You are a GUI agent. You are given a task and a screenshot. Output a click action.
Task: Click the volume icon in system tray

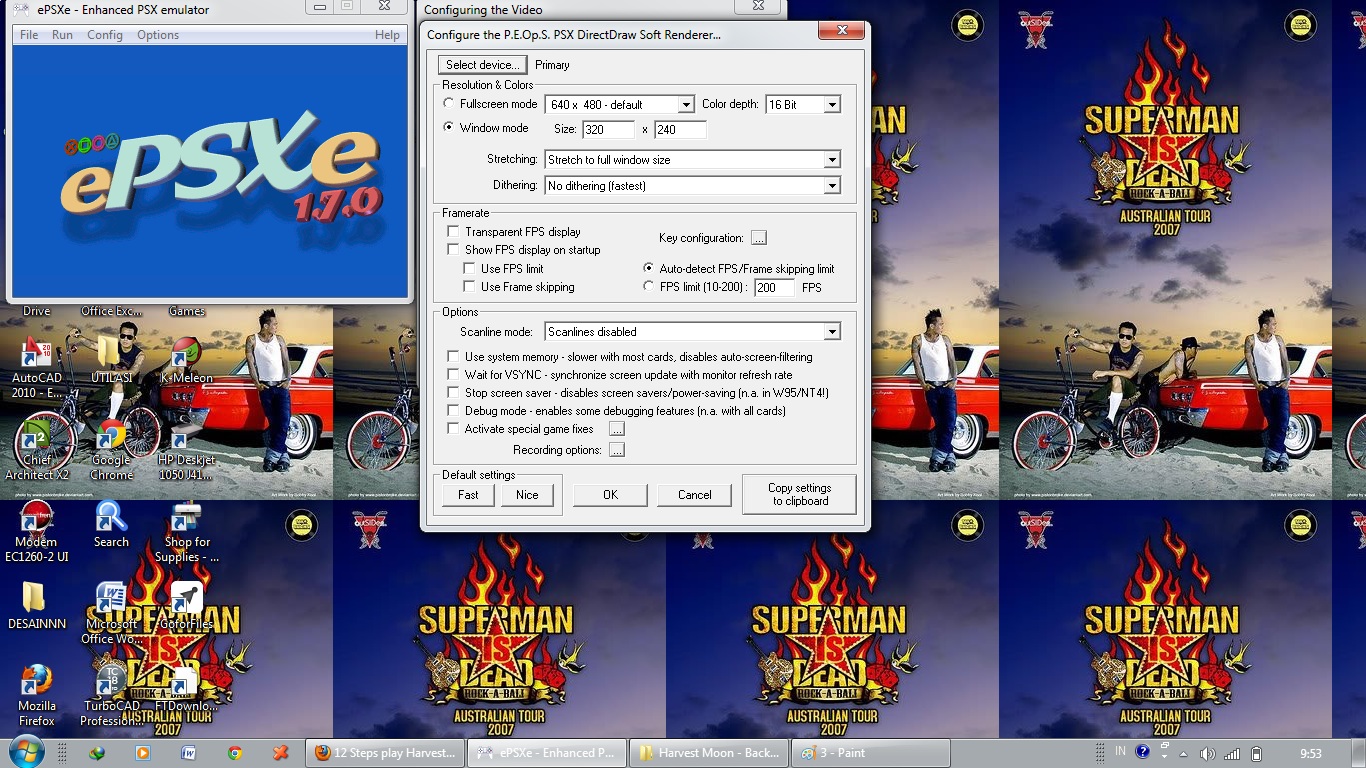pyautogui.click(x=1207, y=753)
